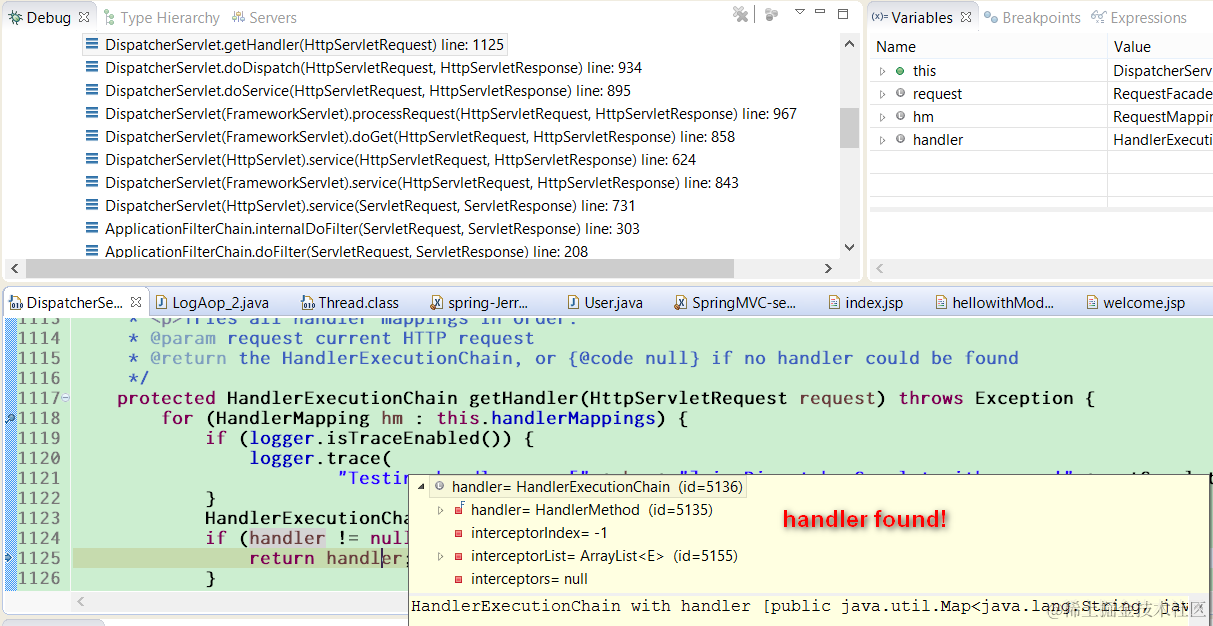Image resolution: width=1213 pixels, height=626 pixels.
Task: Click the HandlerExecuti value cell
Action: pyautogui.click(x=1162, y=140)
